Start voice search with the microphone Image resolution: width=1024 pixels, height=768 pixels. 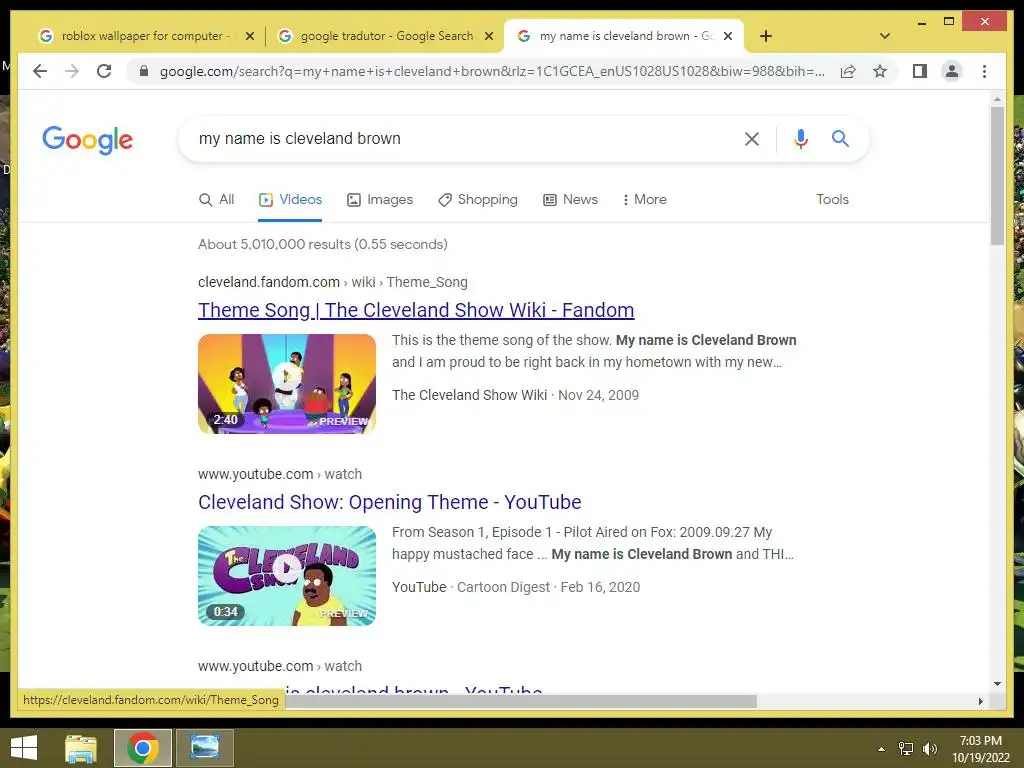(x=801, y=138)
